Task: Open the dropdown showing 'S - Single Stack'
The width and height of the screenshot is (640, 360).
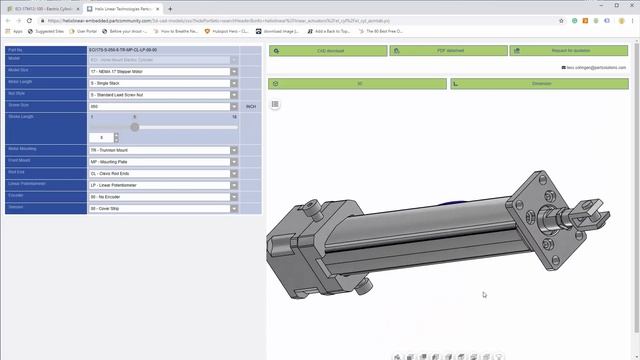Action: (x=163, y=83)
